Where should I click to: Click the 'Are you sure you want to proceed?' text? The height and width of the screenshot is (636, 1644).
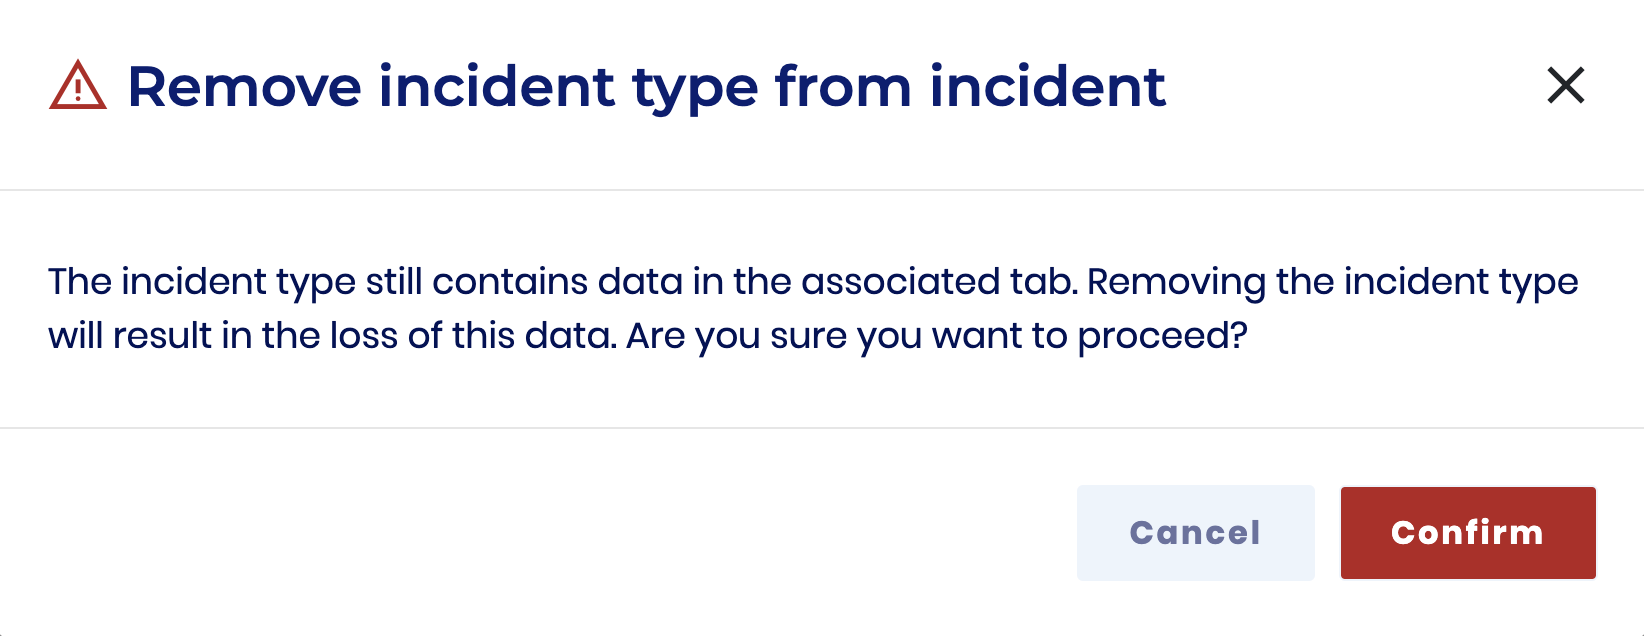937,336
